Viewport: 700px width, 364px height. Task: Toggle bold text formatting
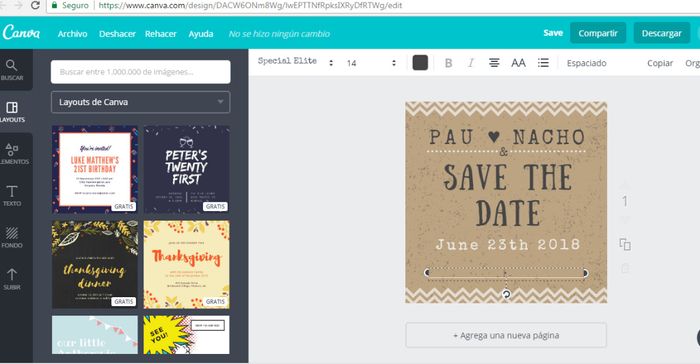[x=449, y=63]
